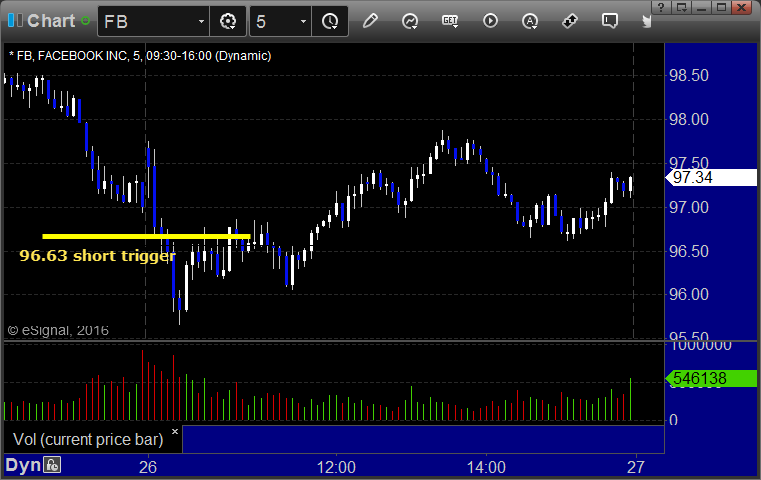Click the trade arrows icon
Screen dimensions: 761x480
[x=569, y=21]
